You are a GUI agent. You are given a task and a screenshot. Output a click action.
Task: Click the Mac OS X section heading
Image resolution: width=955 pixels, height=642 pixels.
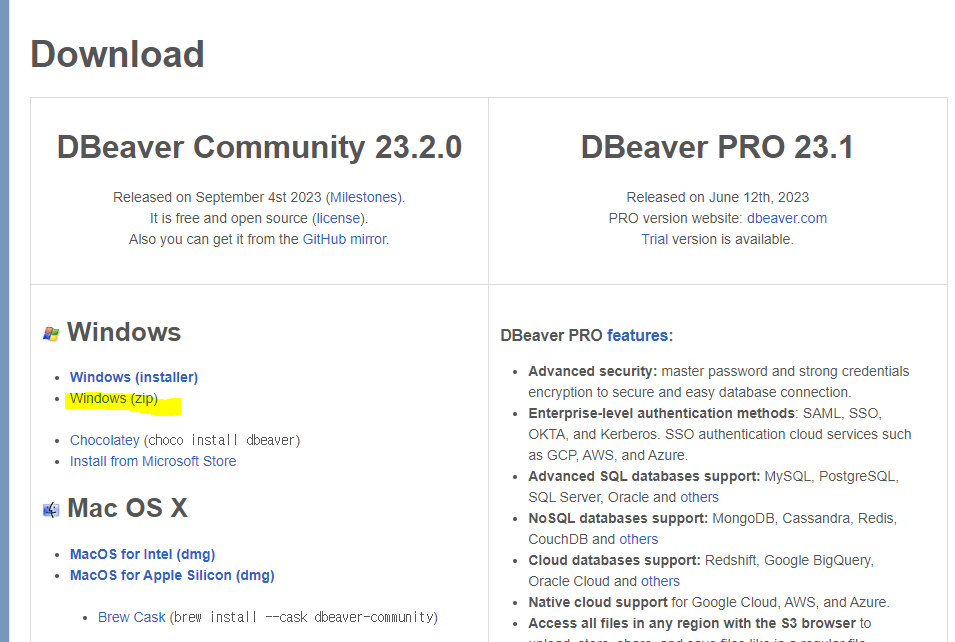pyautogui.click(x=127, y=508)
